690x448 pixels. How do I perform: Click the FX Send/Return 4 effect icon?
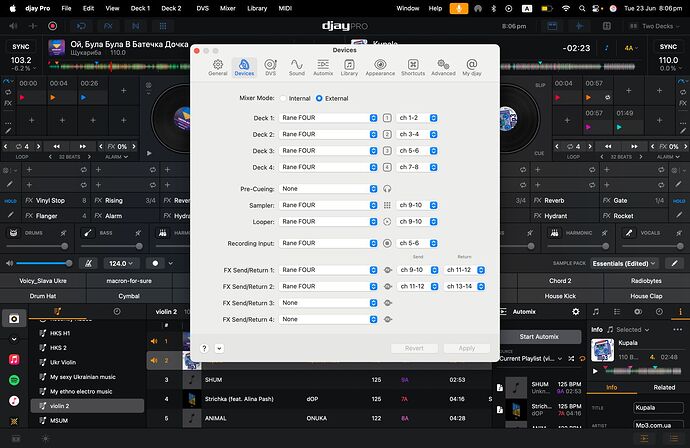(x=388, y=319)
